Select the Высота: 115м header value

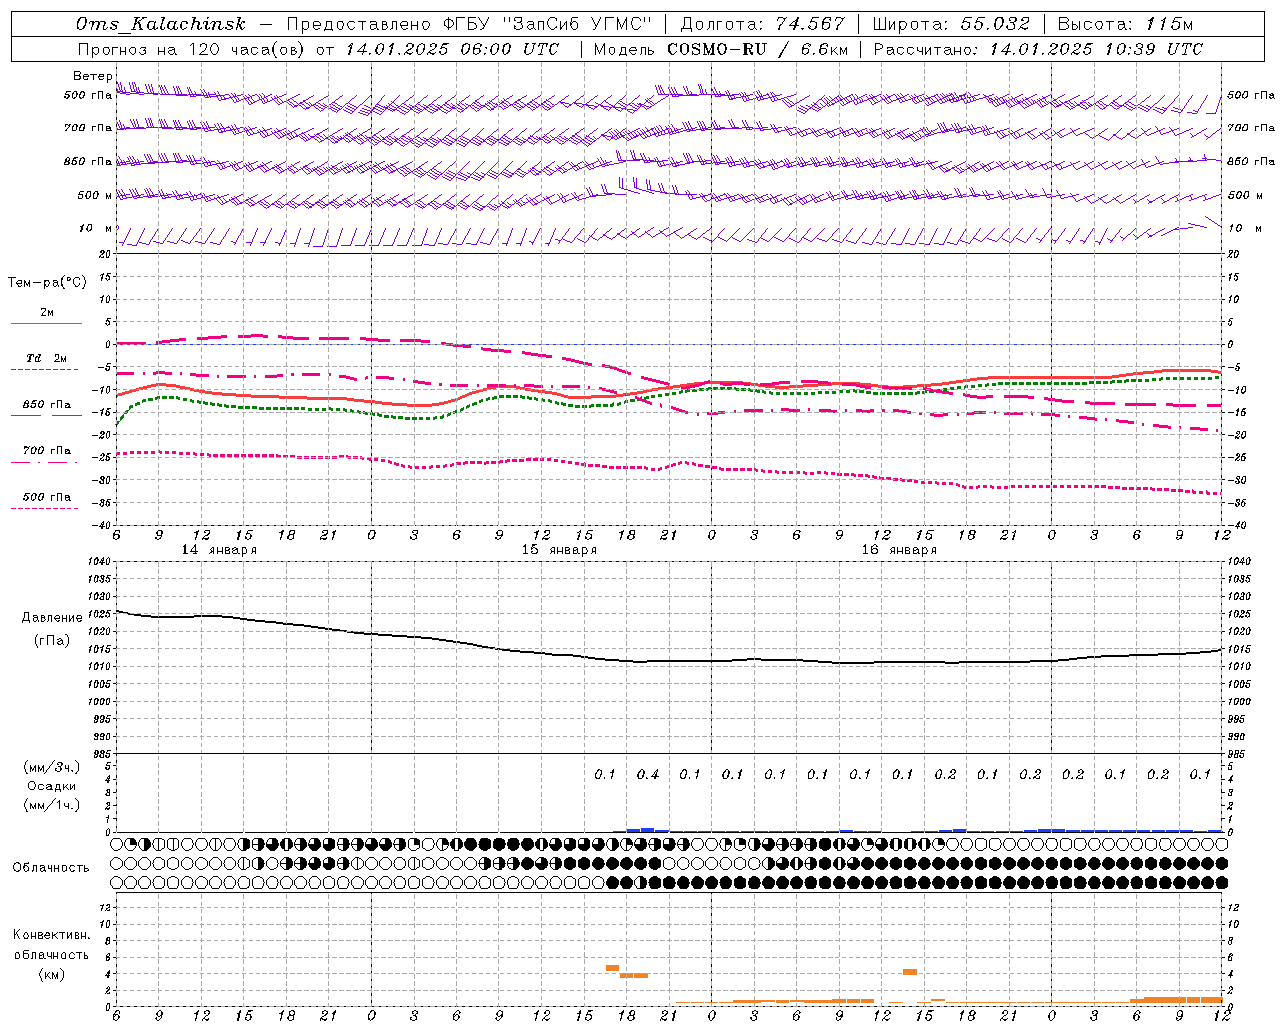pos(1125,25)
